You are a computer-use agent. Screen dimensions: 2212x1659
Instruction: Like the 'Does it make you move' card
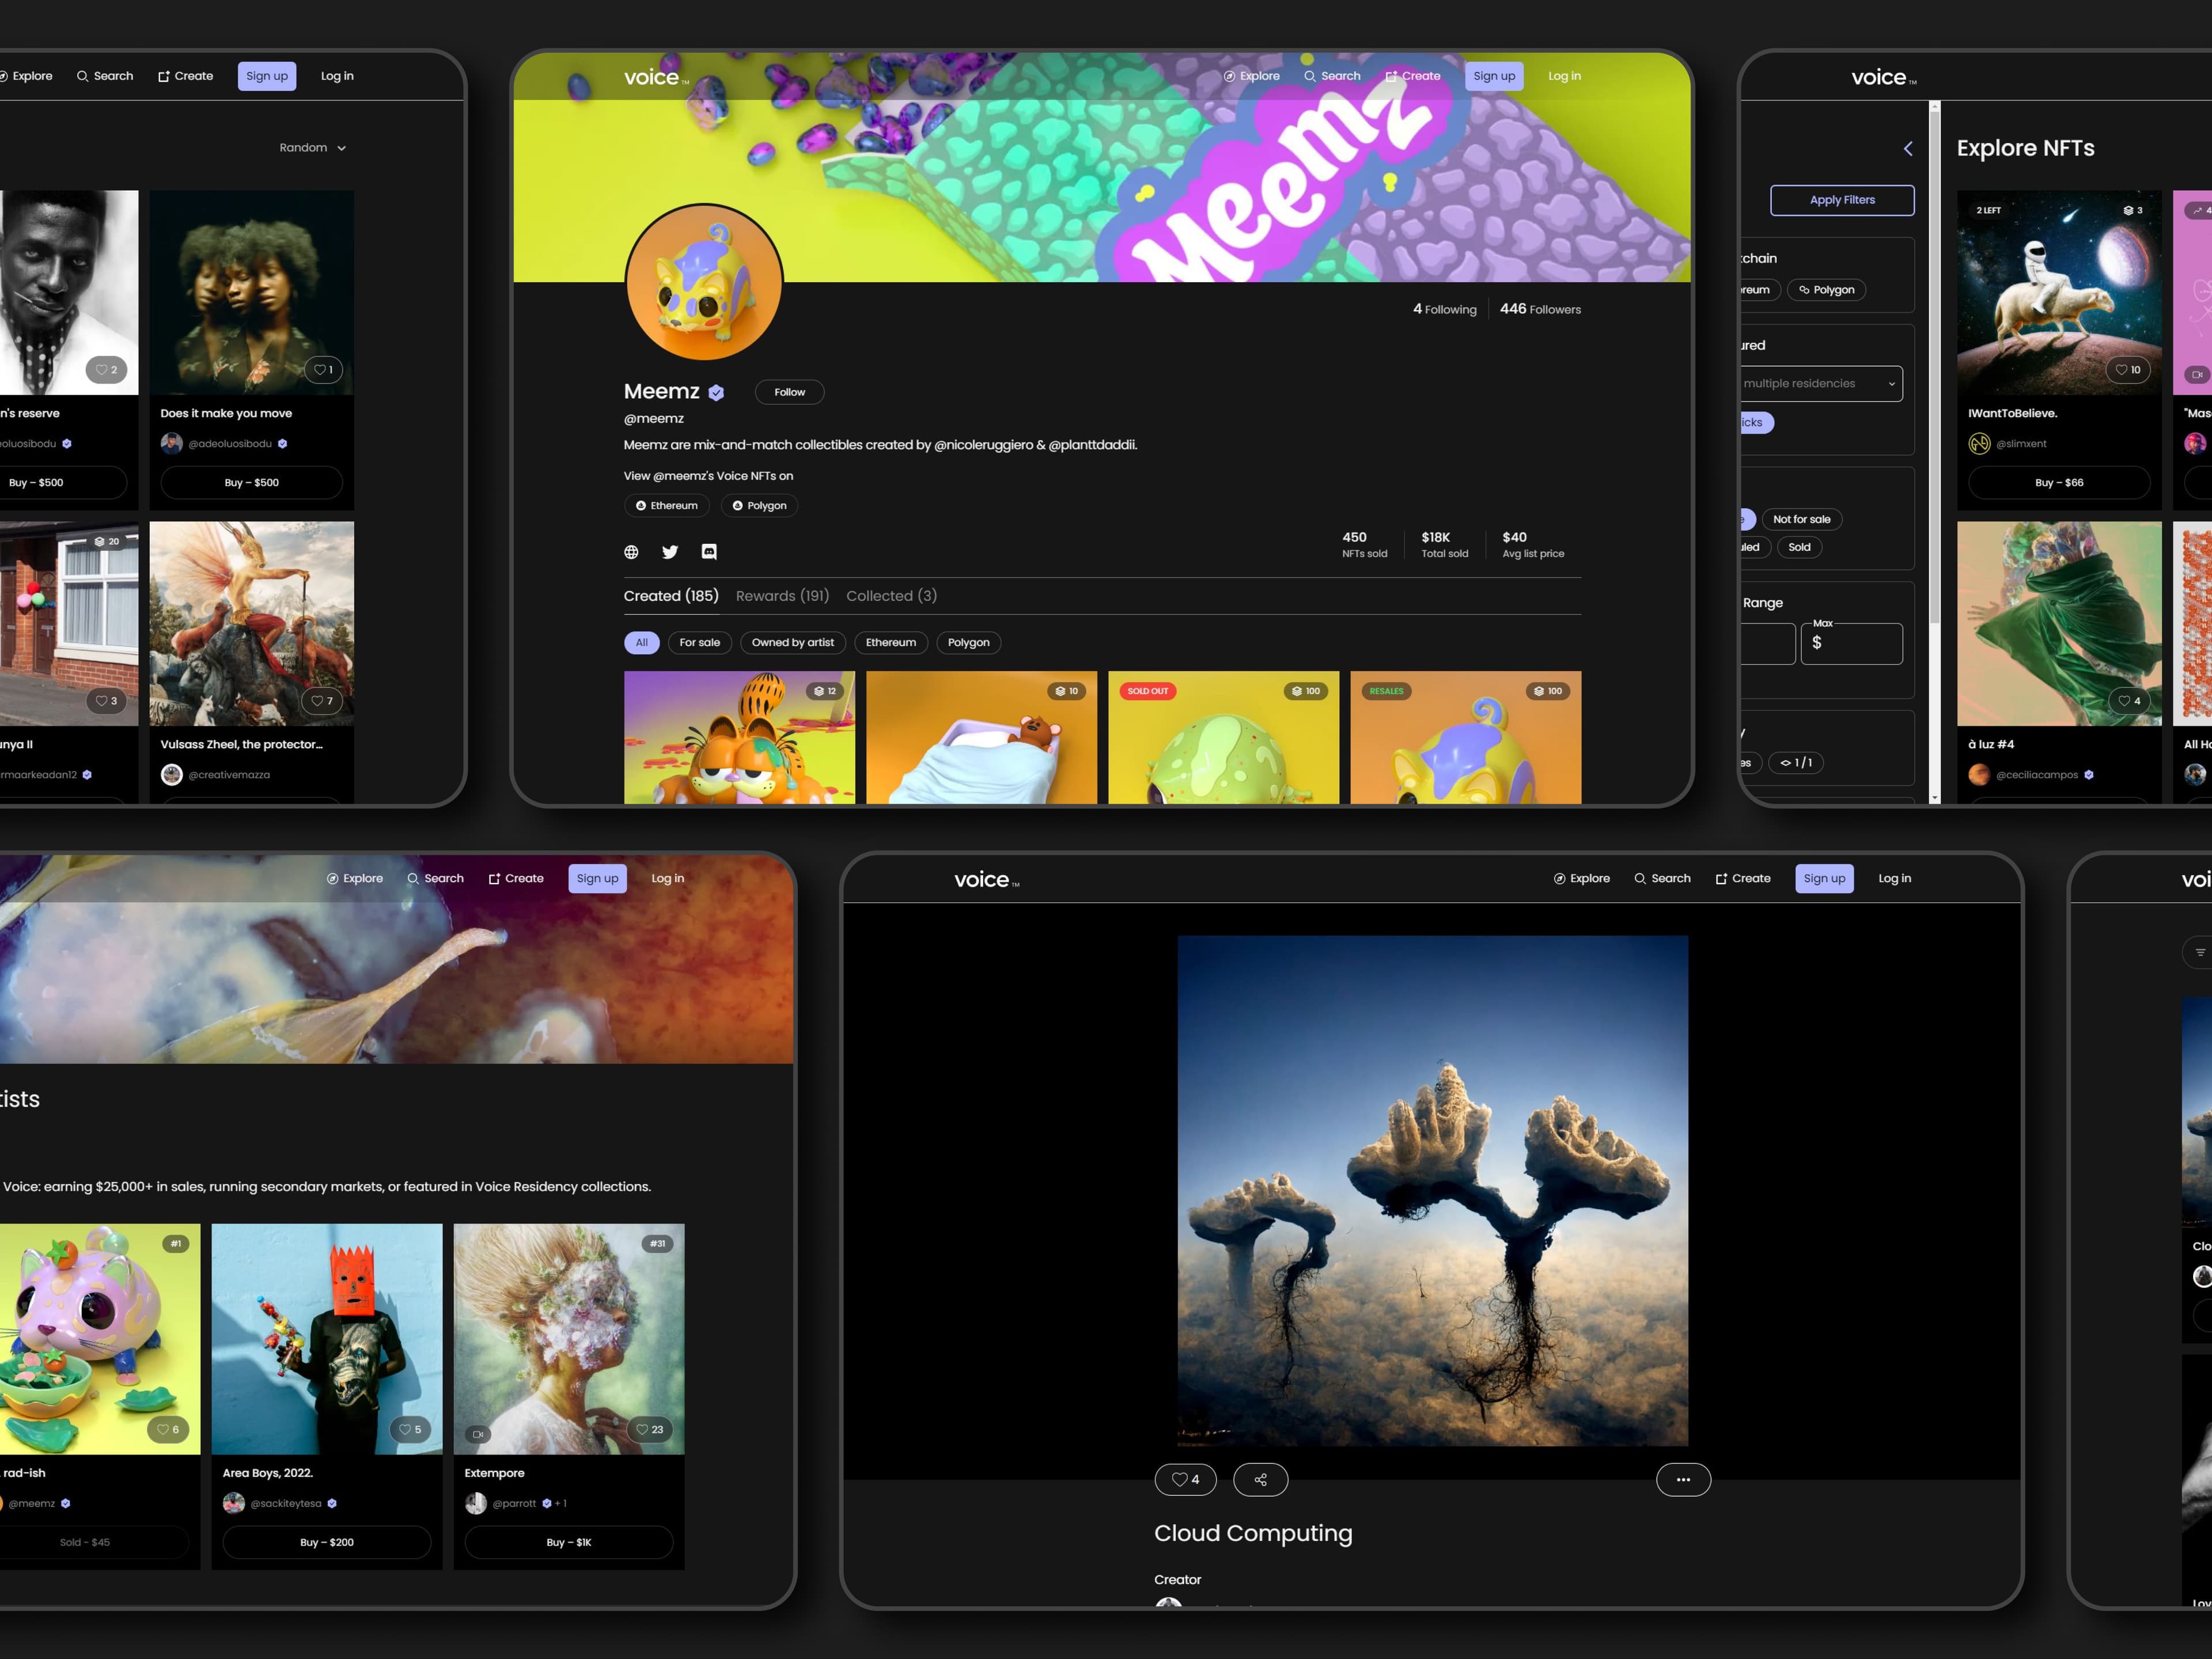tap(323, 370)
